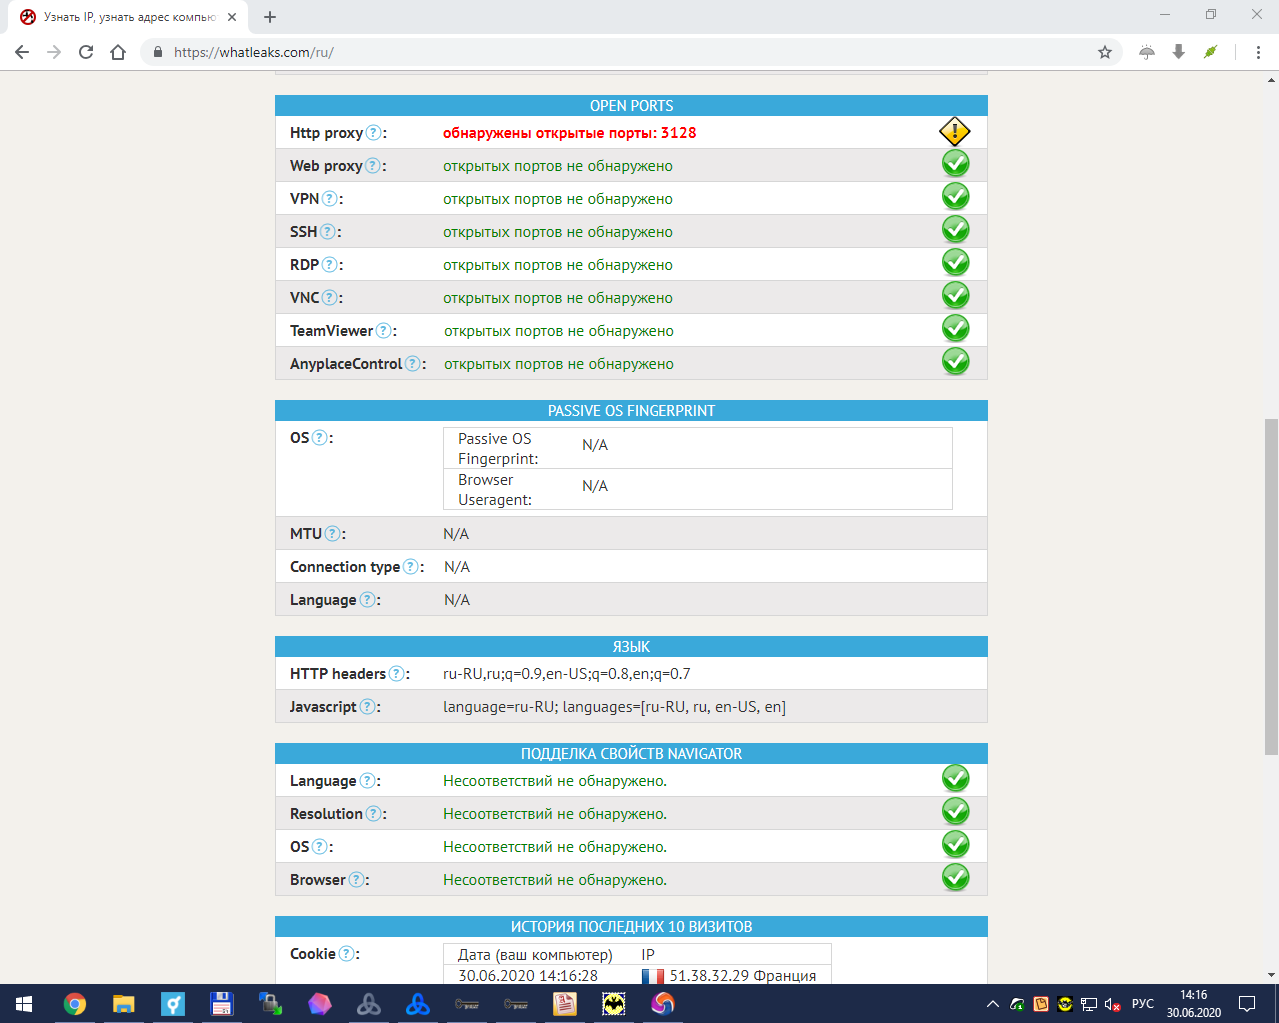
Task: Switch the РУС keyboard language indicator
Action: tap(1143, 1004)
